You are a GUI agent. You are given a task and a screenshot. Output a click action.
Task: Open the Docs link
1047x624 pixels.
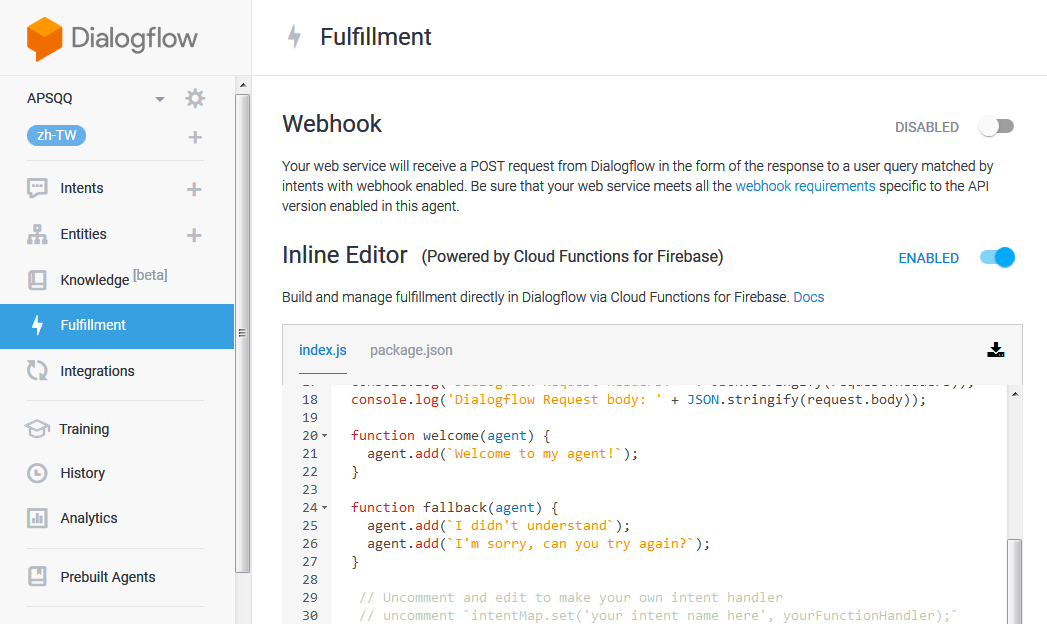click(x=809, y=297)
